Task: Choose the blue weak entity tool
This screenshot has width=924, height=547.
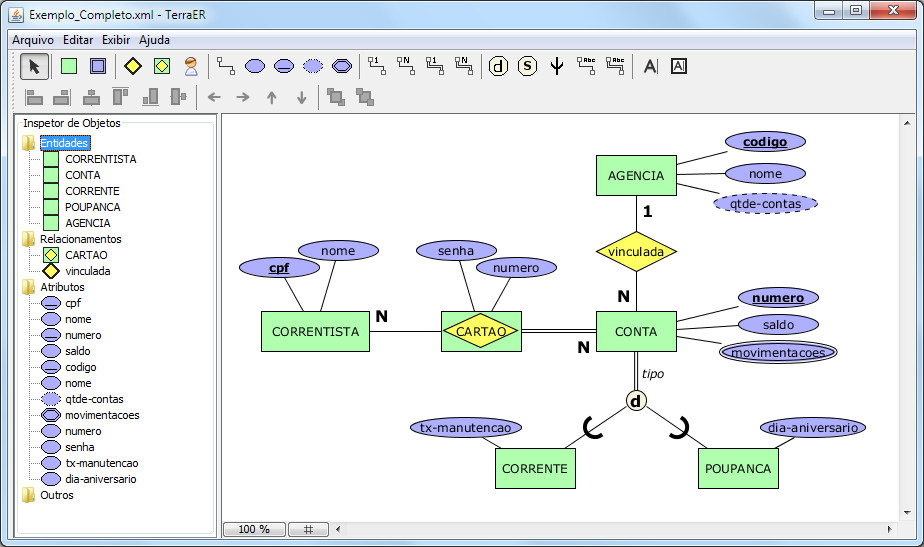Action: (x=98, y=66)
